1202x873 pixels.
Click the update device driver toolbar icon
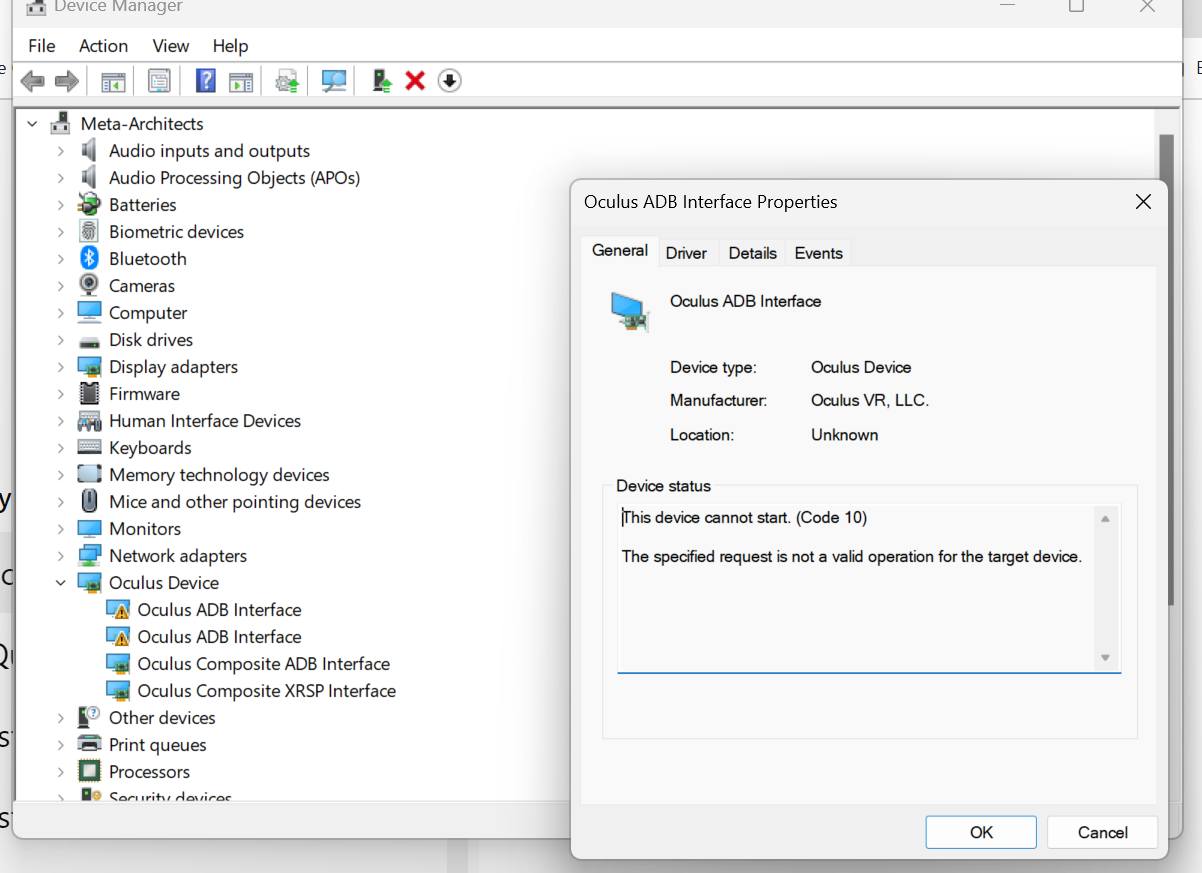[381, 81]
